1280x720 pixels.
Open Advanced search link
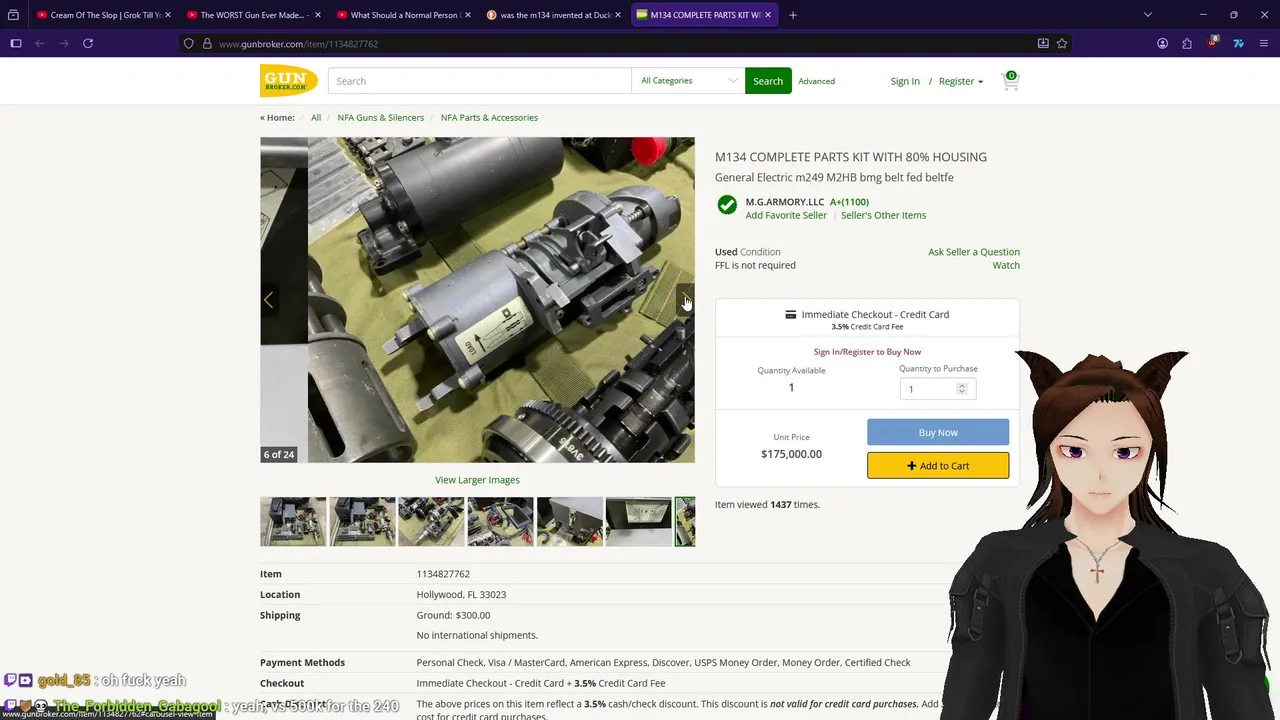[816, 81]
